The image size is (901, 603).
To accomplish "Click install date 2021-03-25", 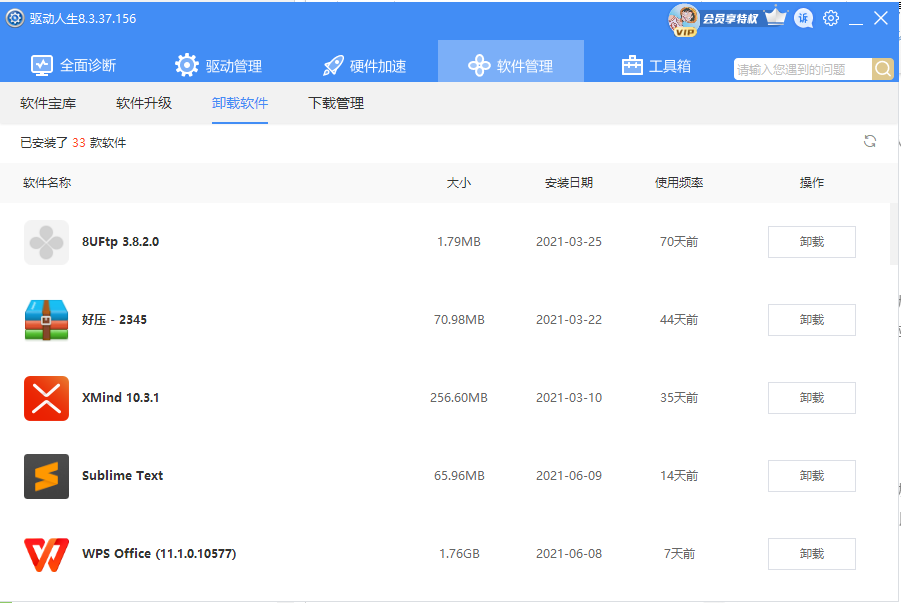I will [x=569, y=242].
